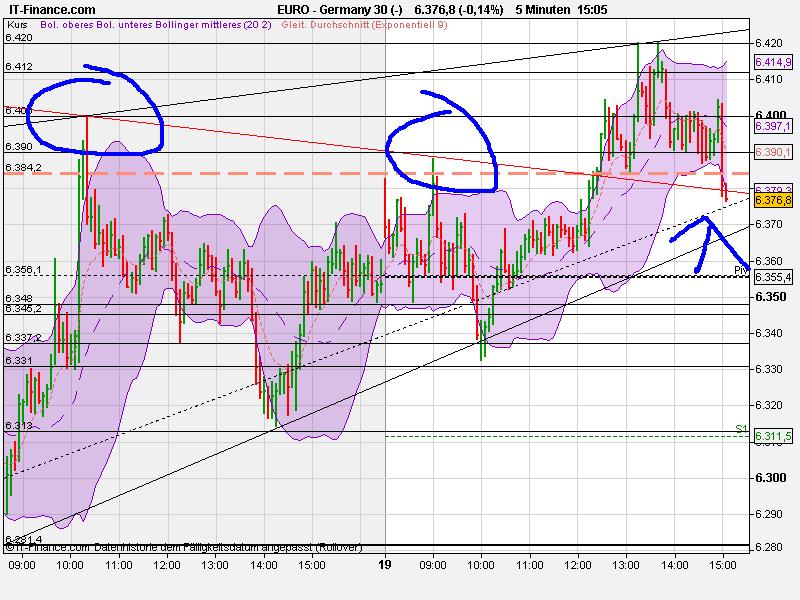
Task: Select the red price tag 6.397,1
Action: click(771, 128)
